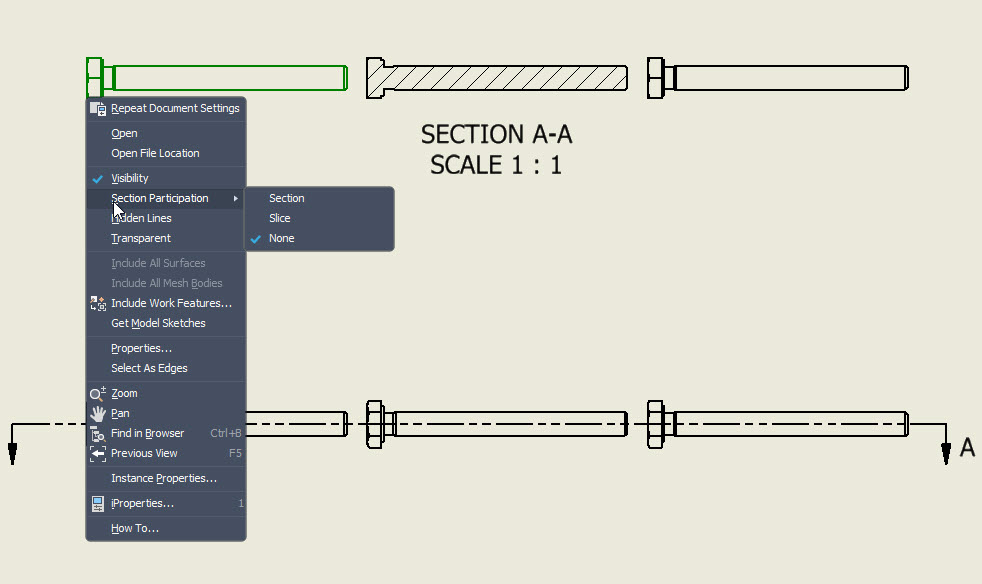
Task: Click the Zoom magnifier icon
Action: [98, 394]
